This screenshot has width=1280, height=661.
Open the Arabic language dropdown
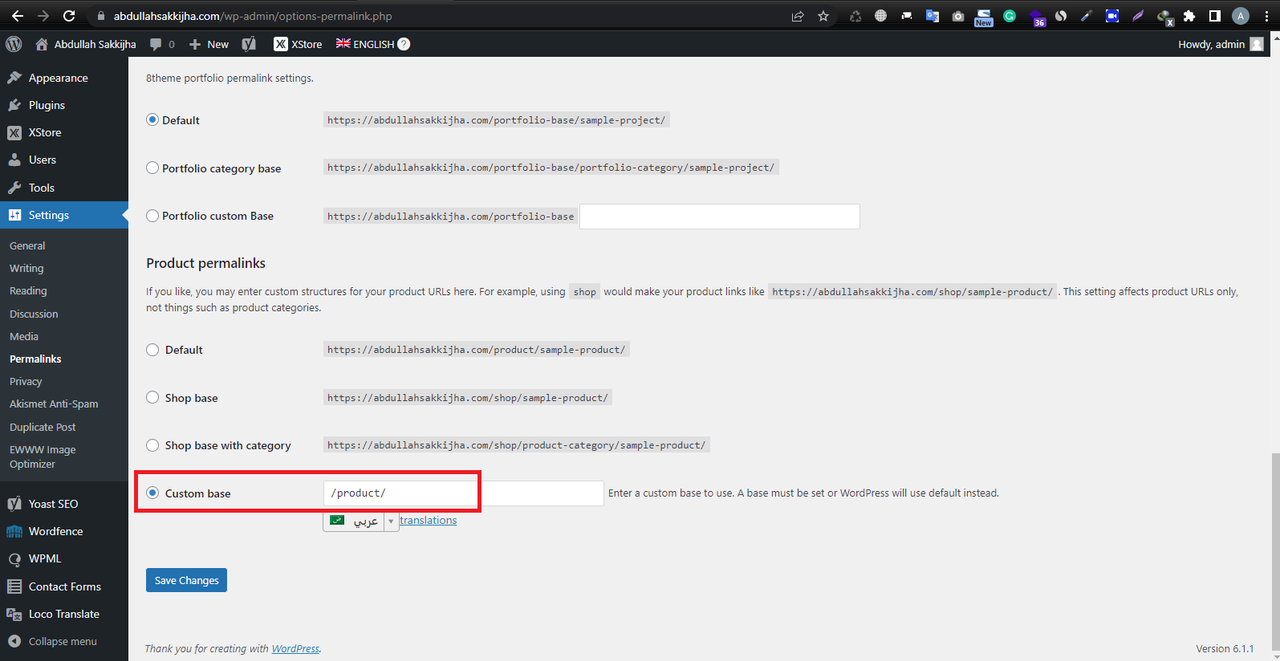[361, 521]
